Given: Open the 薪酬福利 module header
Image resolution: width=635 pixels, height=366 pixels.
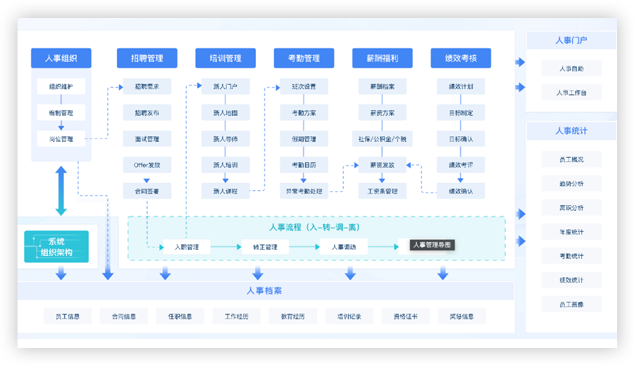Looking at the screenshot, I should point(382,58).
